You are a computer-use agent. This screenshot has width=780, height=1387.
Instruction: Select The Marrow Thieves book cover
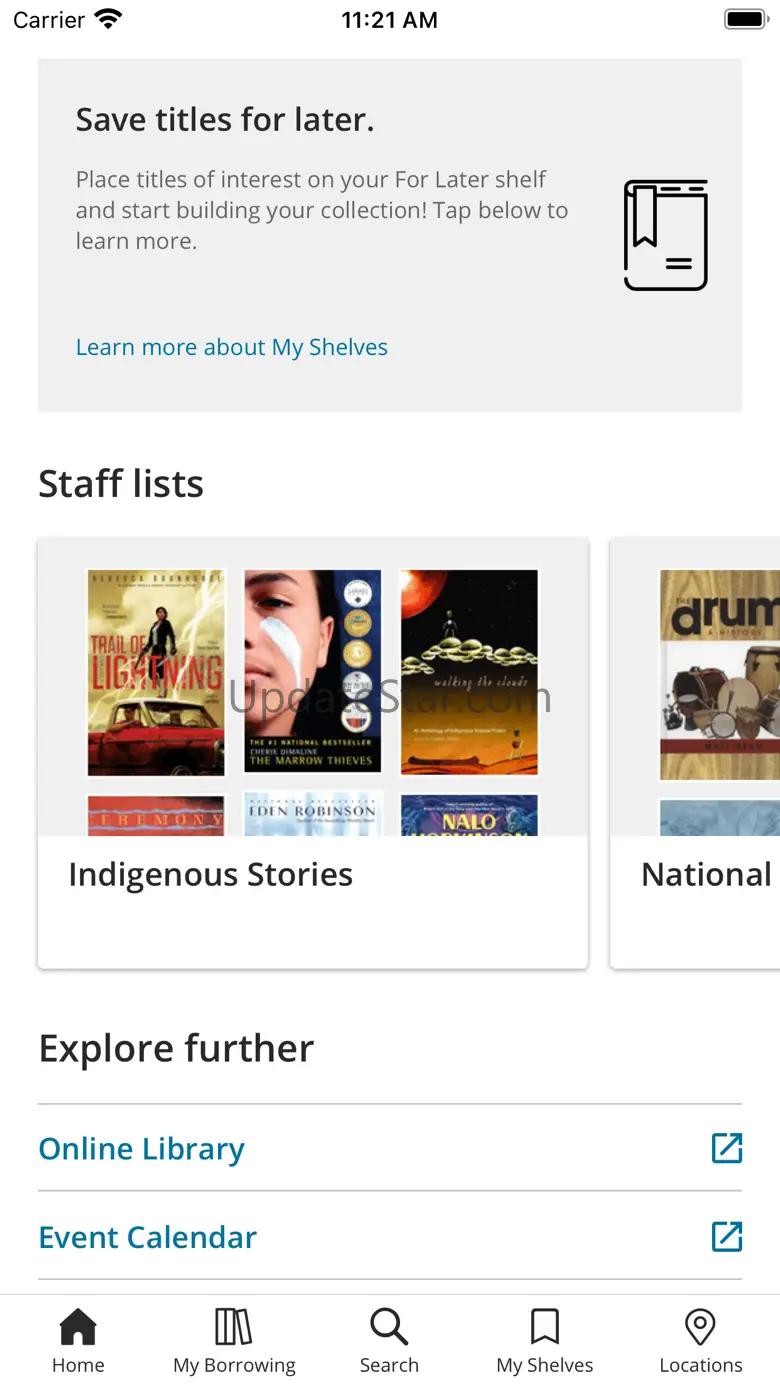pyautogui.click(x=312, y=671)
